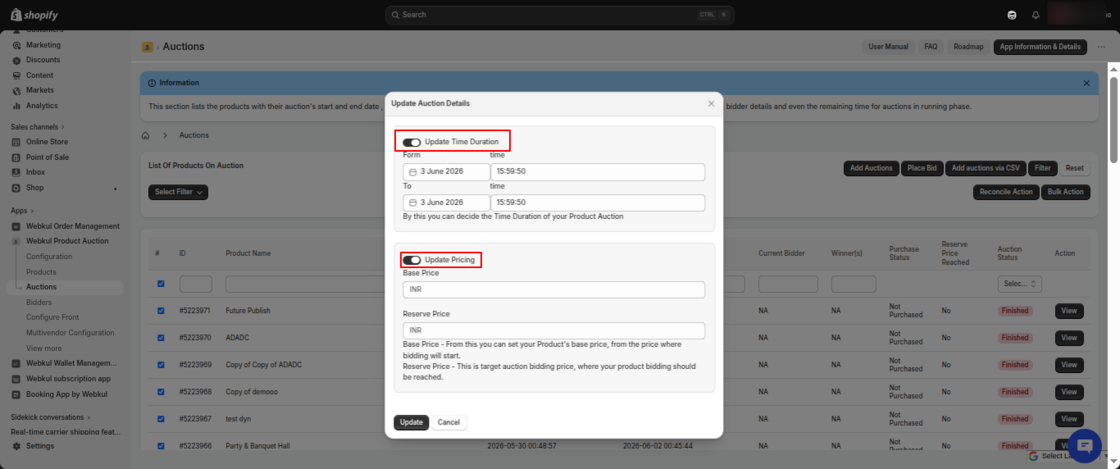Click the Marketing icon in sidebar

pyautogui.click(x=16, y=45)
